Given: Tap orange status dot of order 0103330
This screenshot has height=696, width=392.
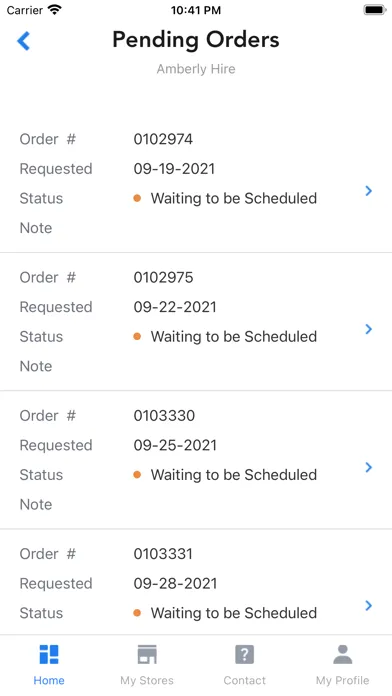Looking at the screenshot, I should point(137,475).
